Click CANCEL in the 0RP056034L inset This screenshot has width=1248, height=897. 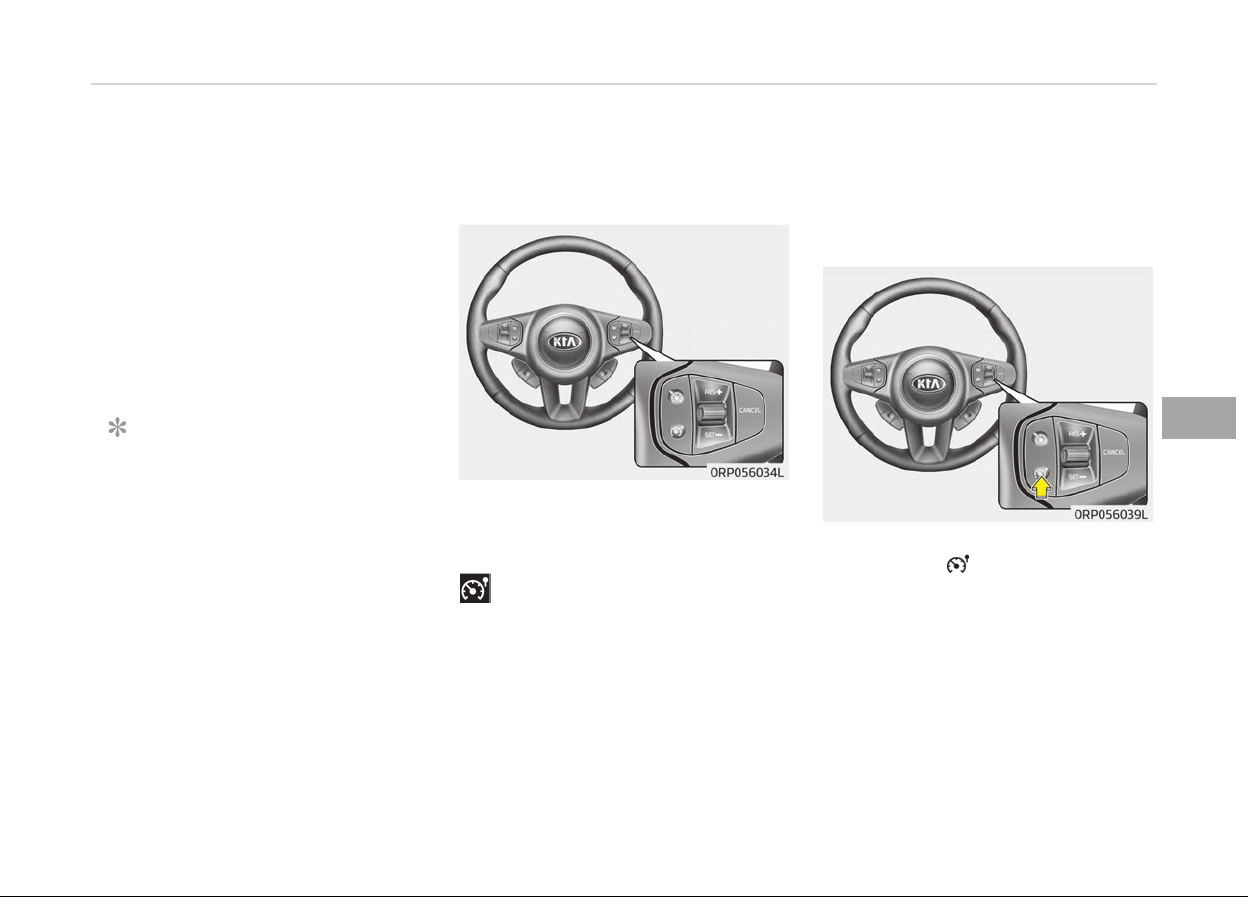(751, 411)
